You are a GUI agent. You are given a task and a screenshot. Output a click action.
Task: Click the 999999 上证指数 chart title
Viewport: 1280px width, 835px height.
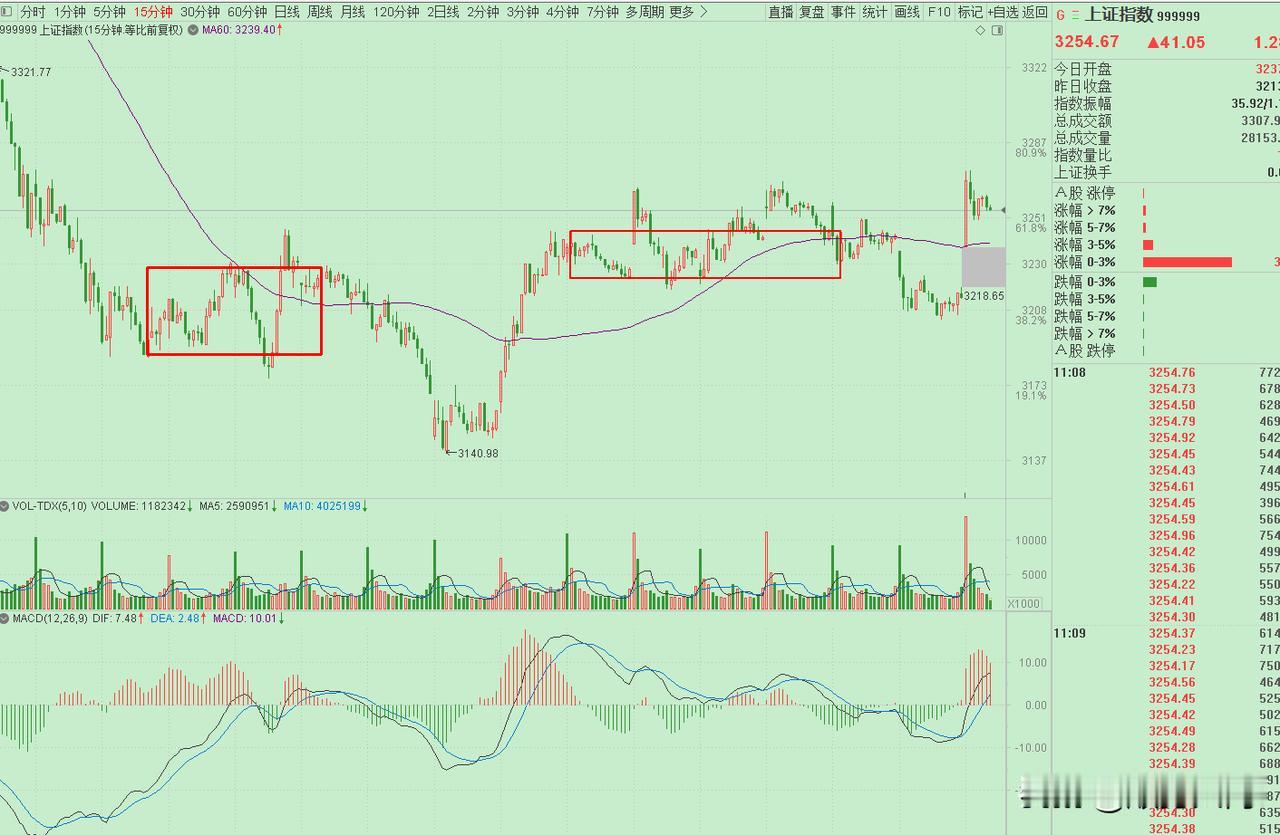point(91,30)
